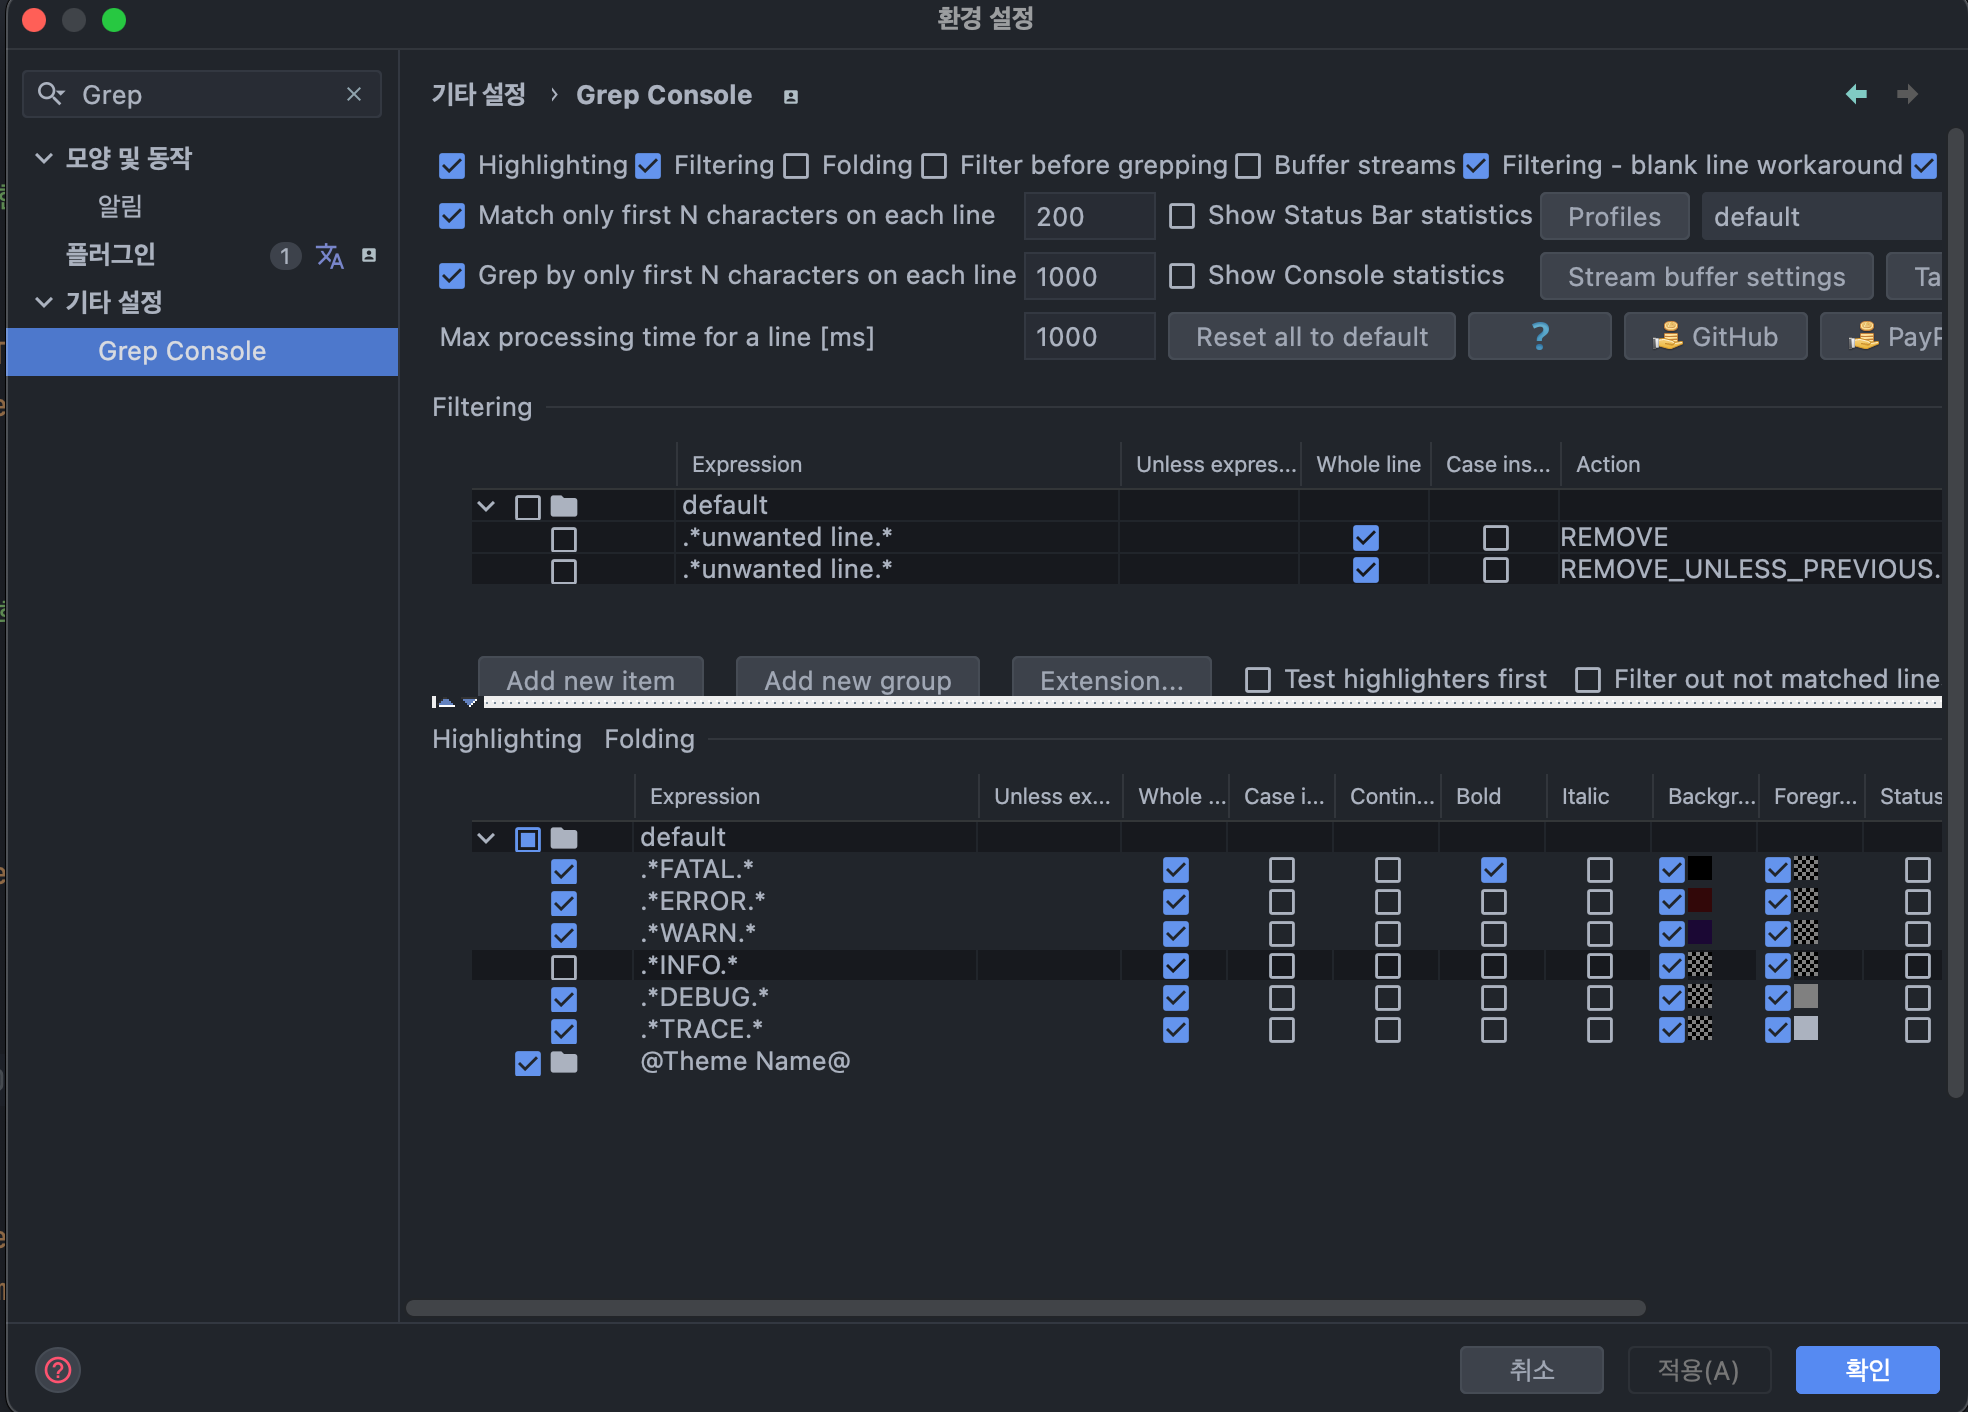This screenshot has width=1968, height=1412.
Task: Click the back navigation arrow
Action: tap(1856, 94)
